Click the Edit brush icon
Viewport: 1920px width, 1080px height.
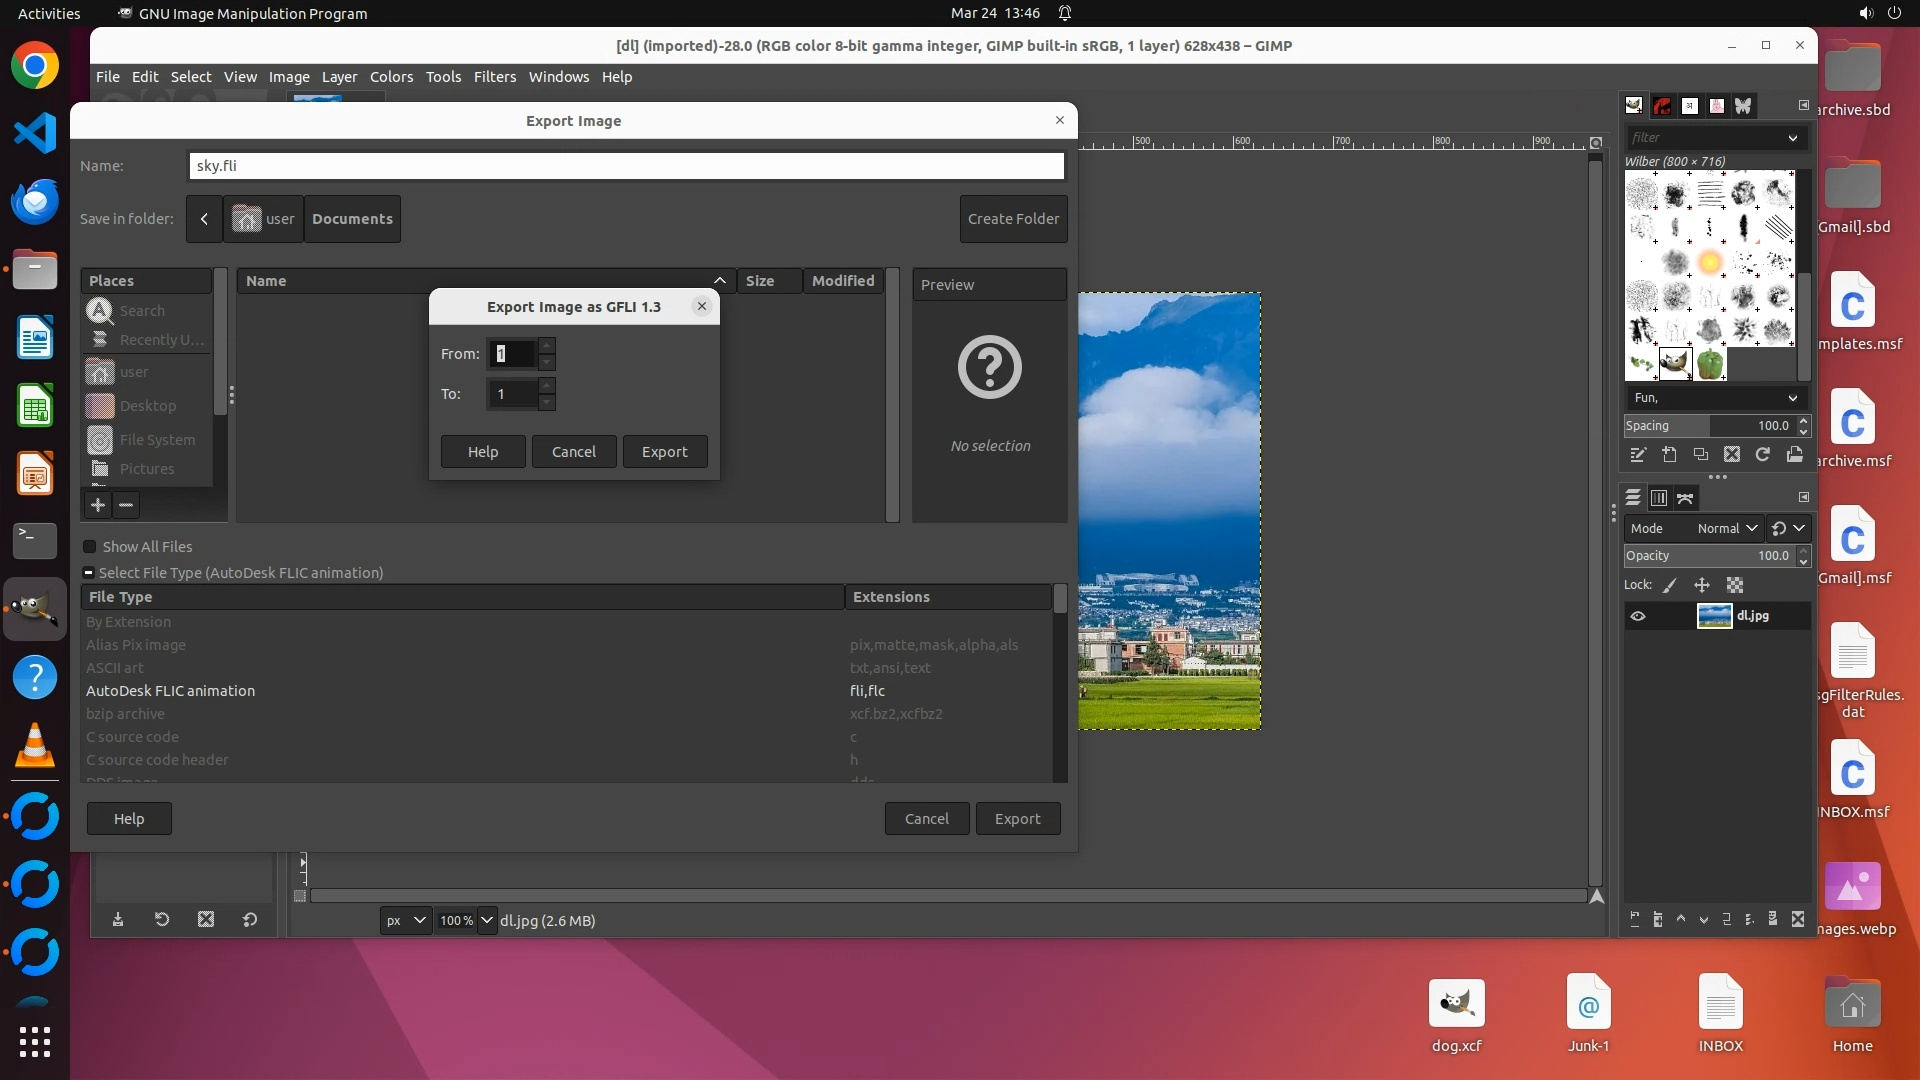pyautogui.click(x=1637, y=455)
